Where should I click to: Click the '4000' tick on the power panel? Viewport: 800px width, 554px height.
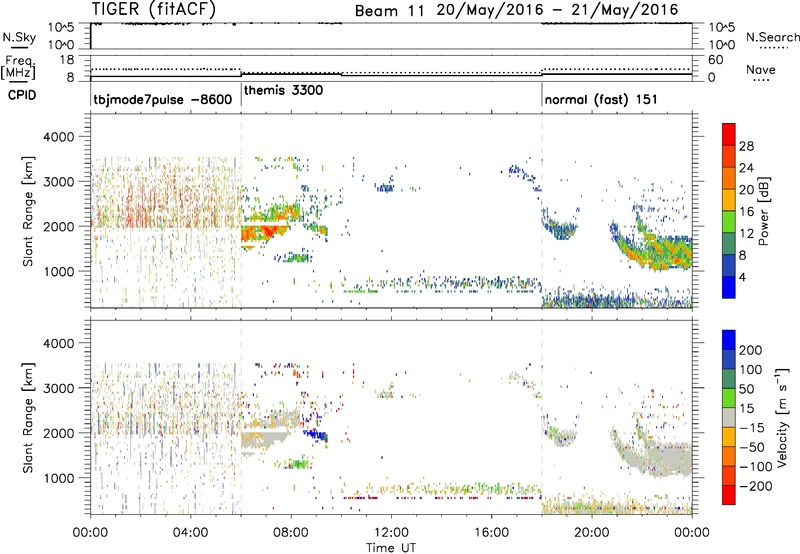pyautogui.click(x=59, y=137)
